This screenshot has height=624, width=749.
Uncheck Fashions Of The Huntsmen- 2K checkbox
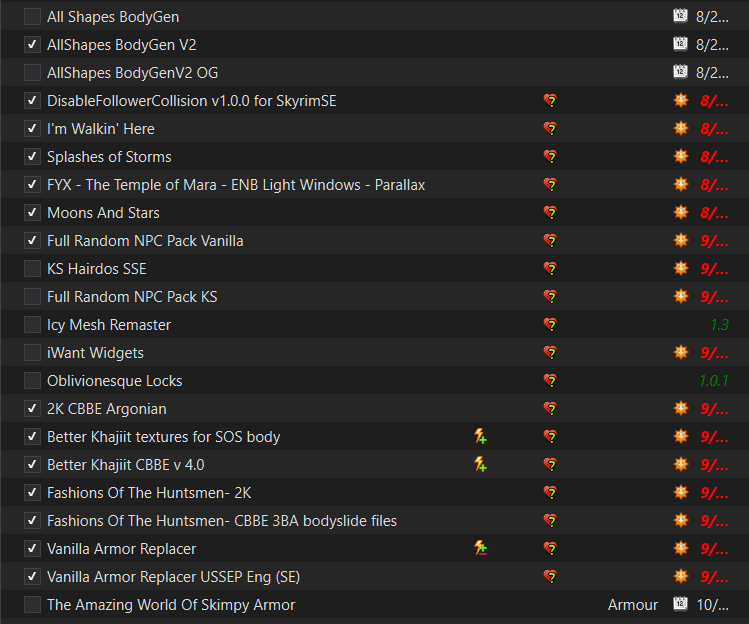pyautogui.click(x=32, y=493)
